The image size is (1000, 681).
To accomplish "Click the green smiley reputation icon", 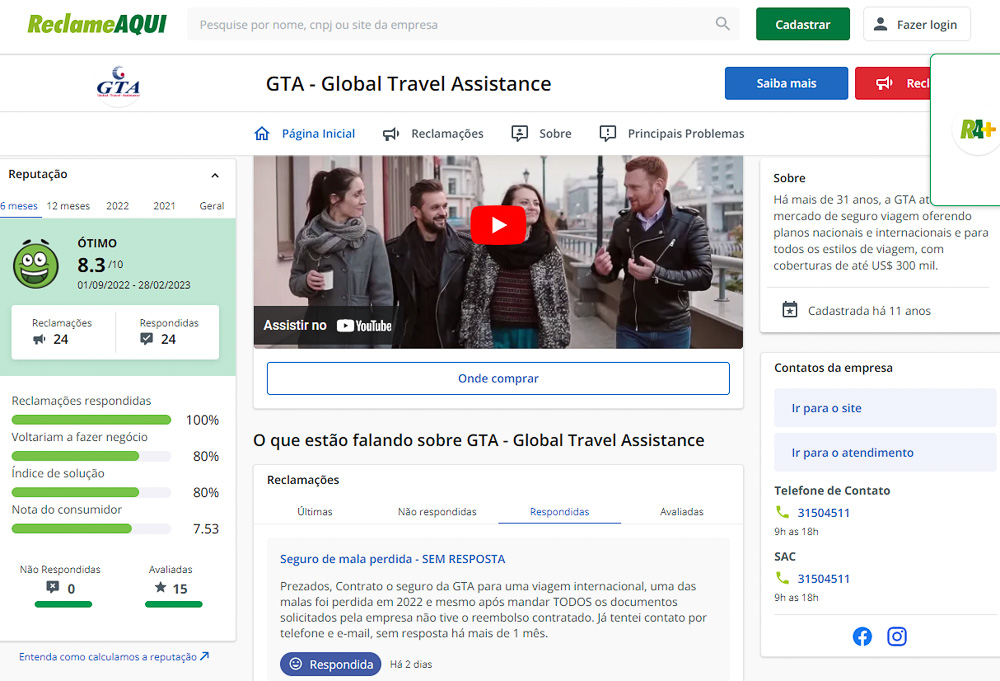I will click(x=36, y=264).
